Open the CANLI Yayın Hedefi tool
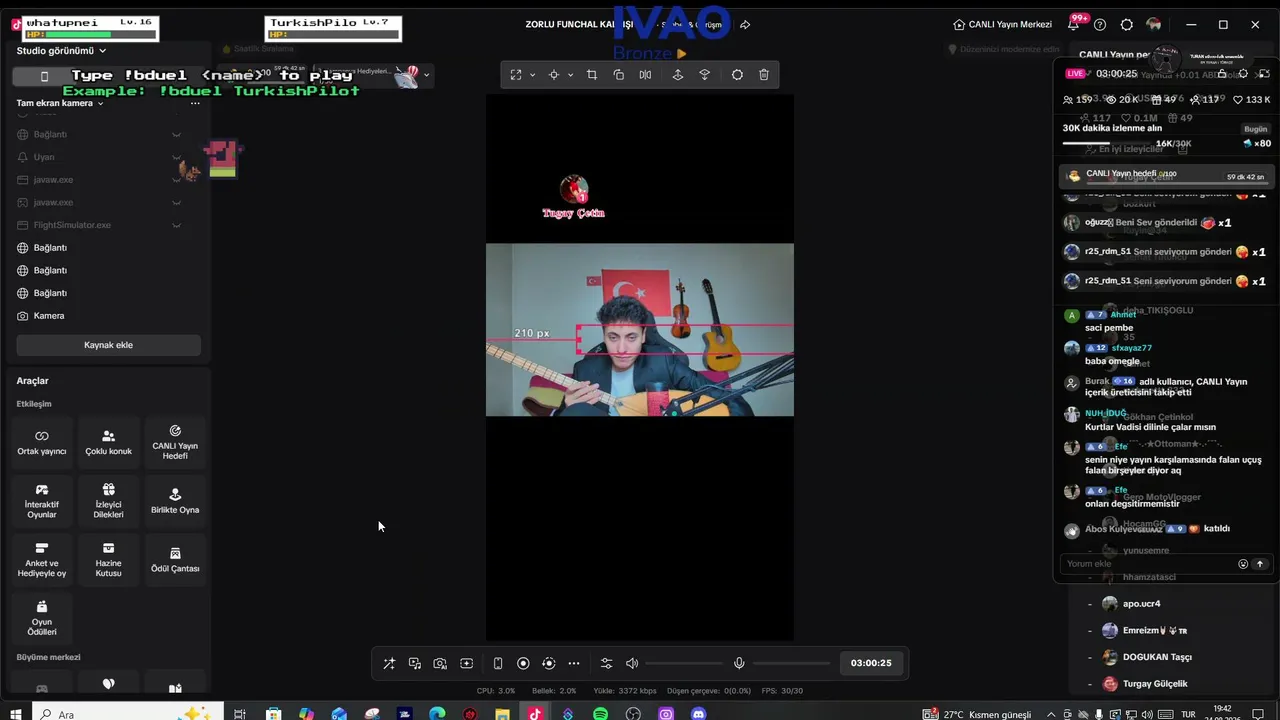1280x720 pixels. click(x=175, y=442)
